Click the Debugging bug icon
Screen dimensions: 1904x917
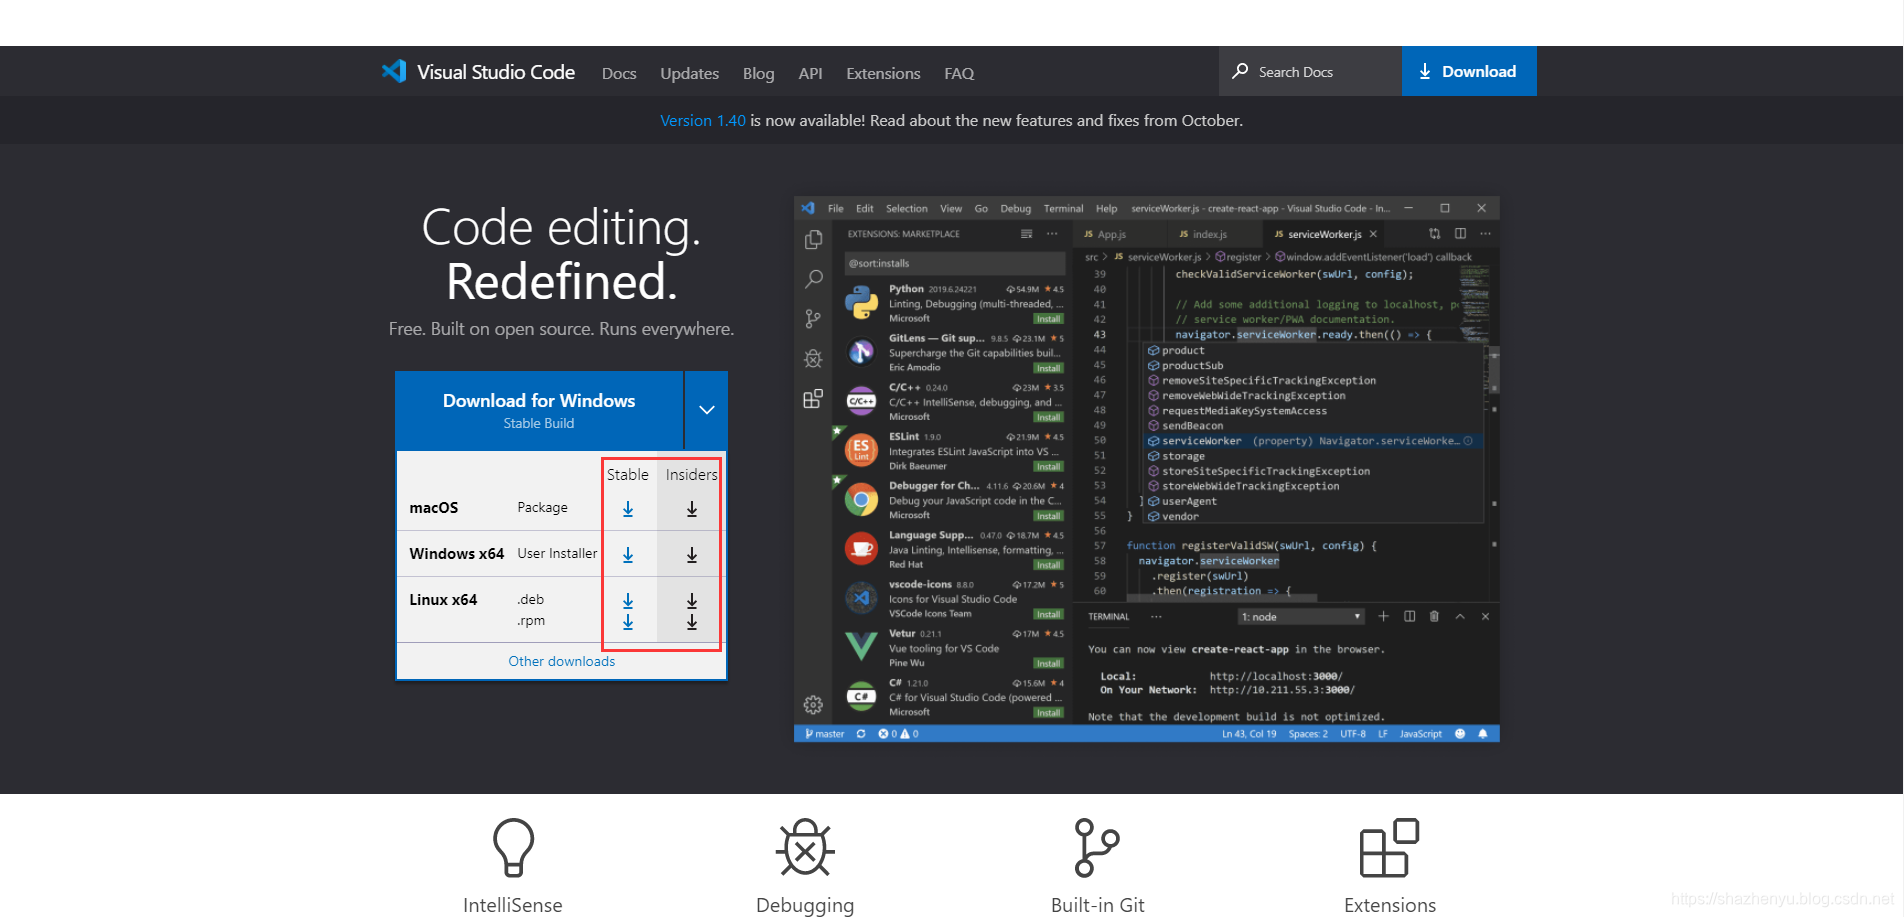[x=804, y=847]
